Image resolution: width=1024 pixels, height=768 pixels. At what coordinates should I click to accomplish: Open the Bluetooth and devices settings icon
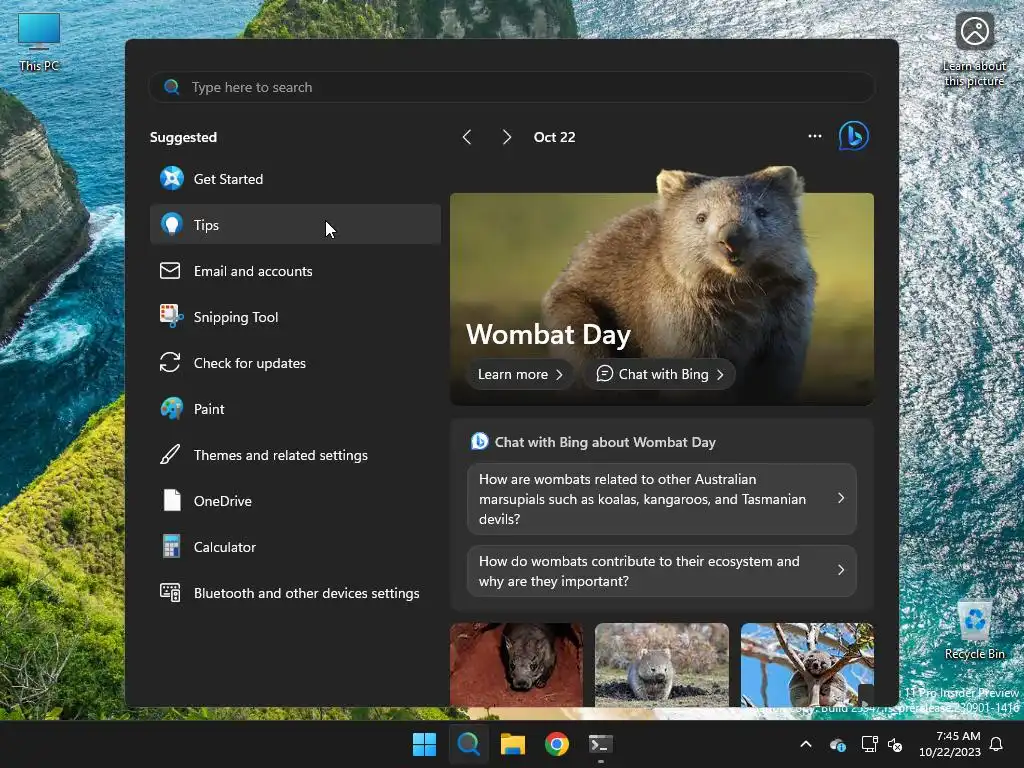(x=170, y=592)
